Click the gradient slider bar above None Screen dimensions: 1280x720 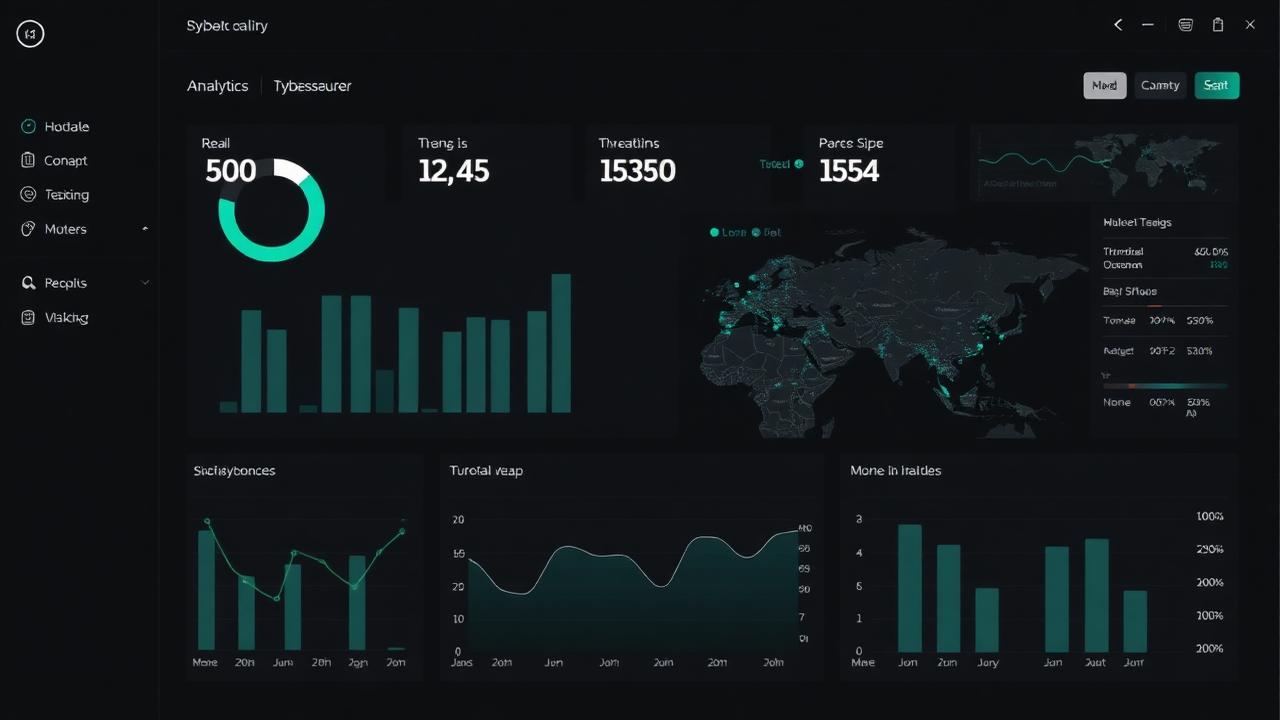point(1164,385)
